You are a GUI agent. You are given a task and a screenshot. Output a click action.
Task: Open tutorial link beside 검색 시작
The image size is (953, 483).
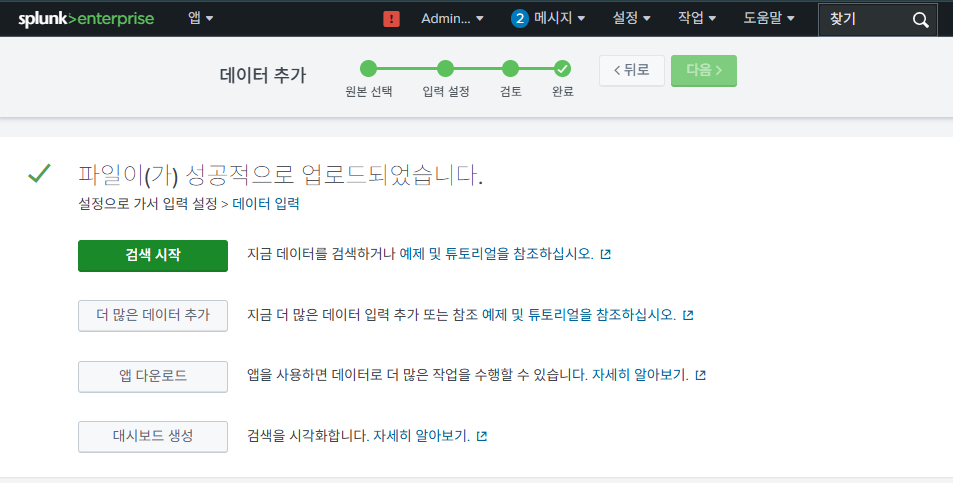pos(496,254)
